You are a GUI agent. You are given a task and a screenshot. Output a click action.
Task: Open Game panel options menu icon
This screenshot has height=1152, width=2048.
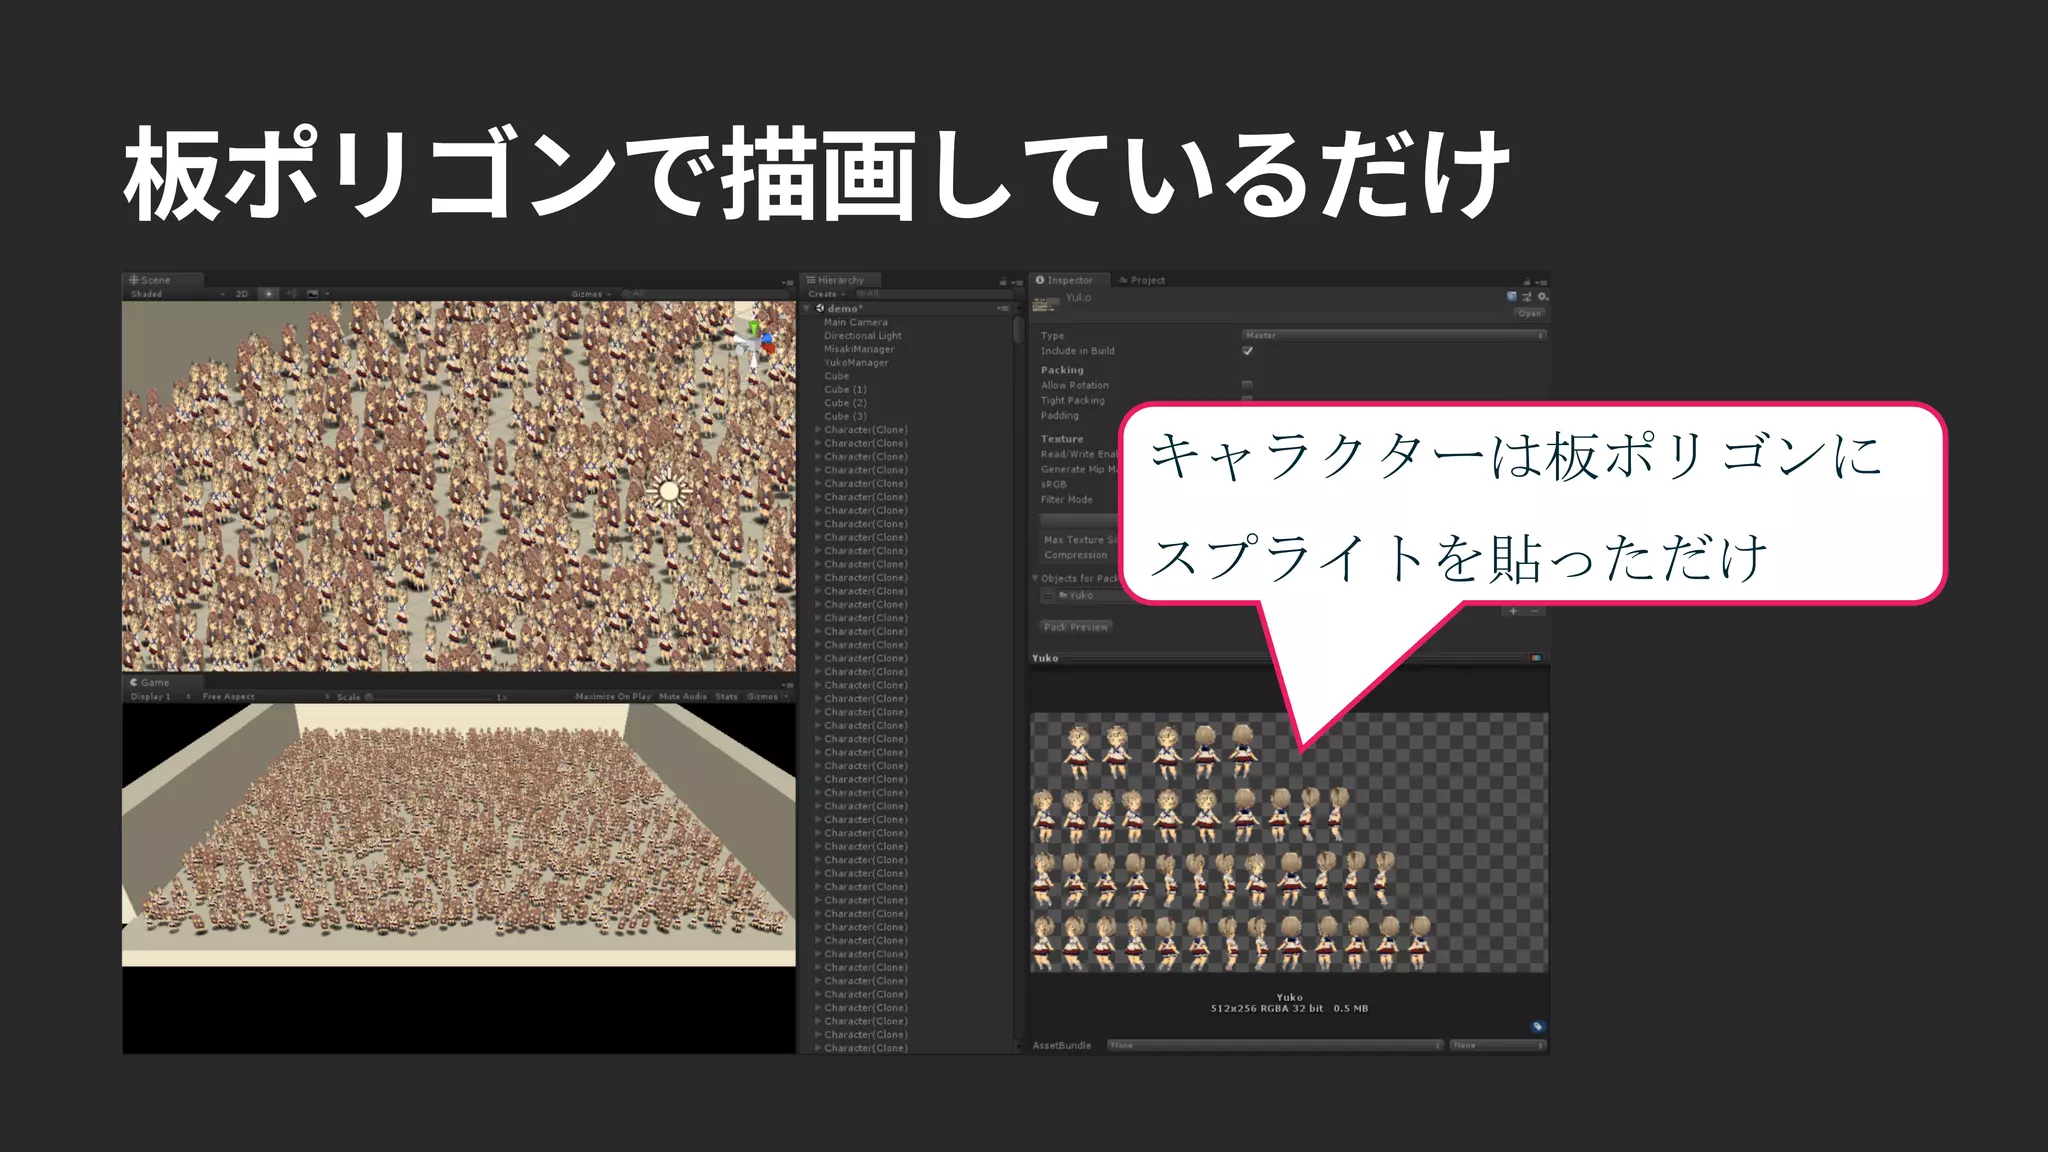click(x=787, y=685)
